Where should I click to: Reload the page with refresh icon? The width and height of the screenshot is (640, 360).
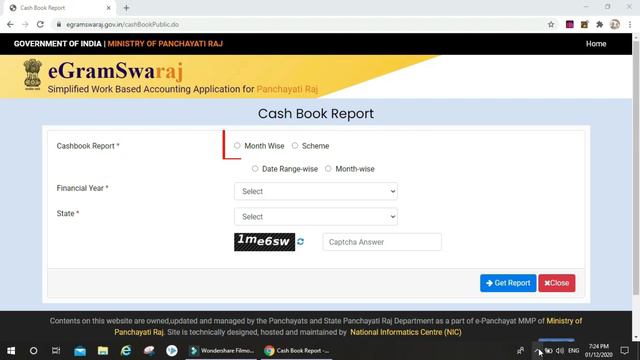40,24
